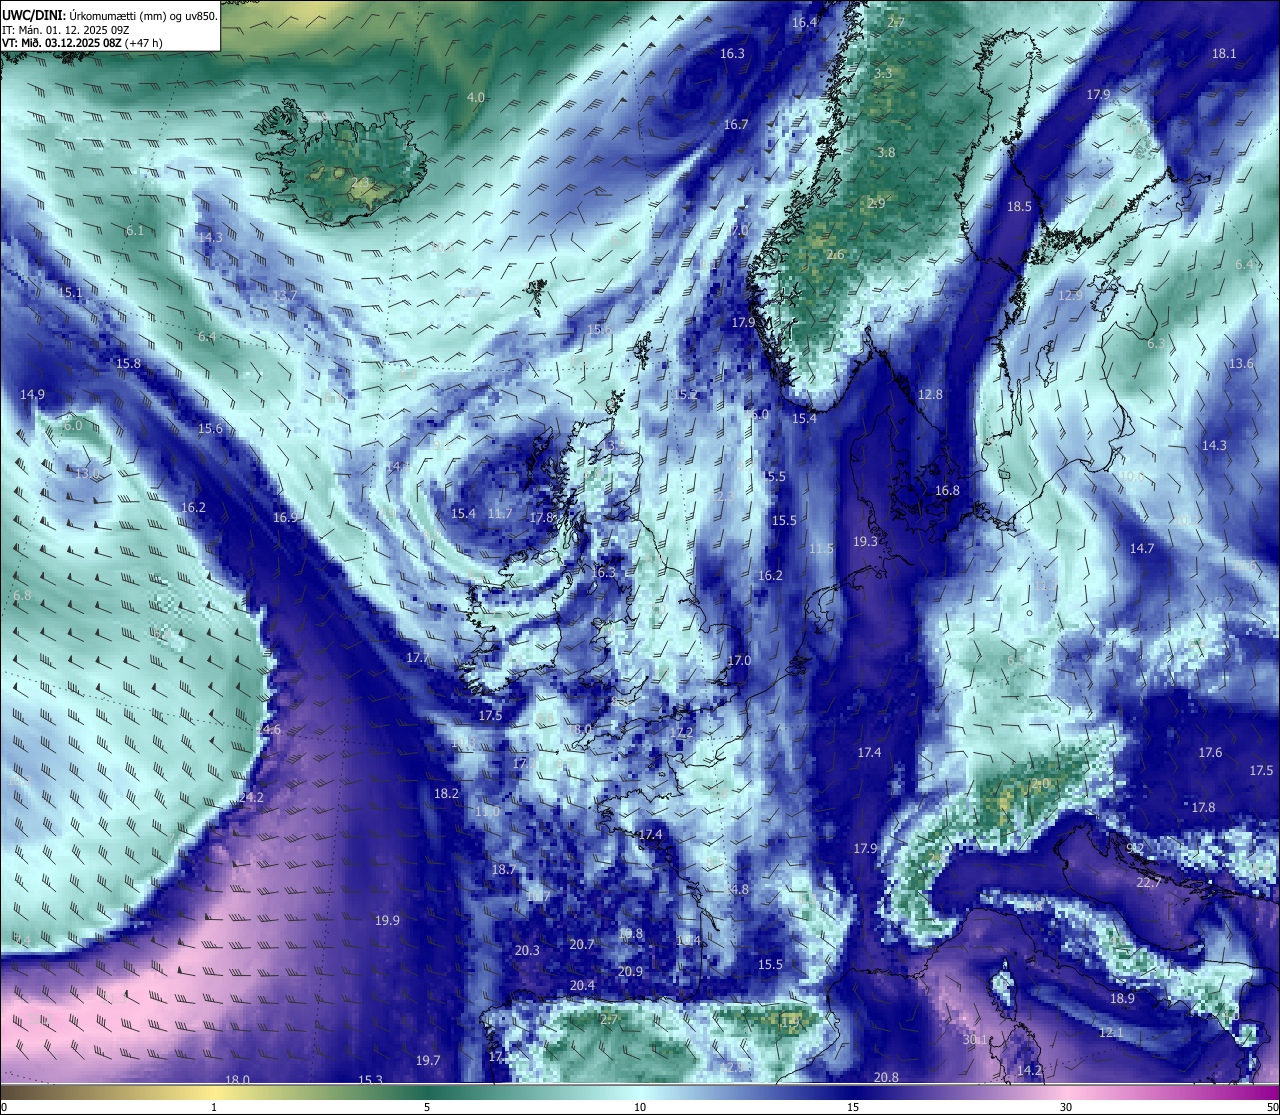Click the 18.1 value in the top right

click(1224, 53)
